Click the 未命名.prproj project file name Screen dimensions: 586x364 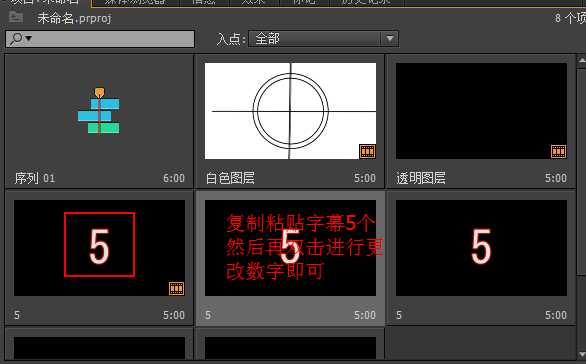pyautogui.click(x=74, y=18)
